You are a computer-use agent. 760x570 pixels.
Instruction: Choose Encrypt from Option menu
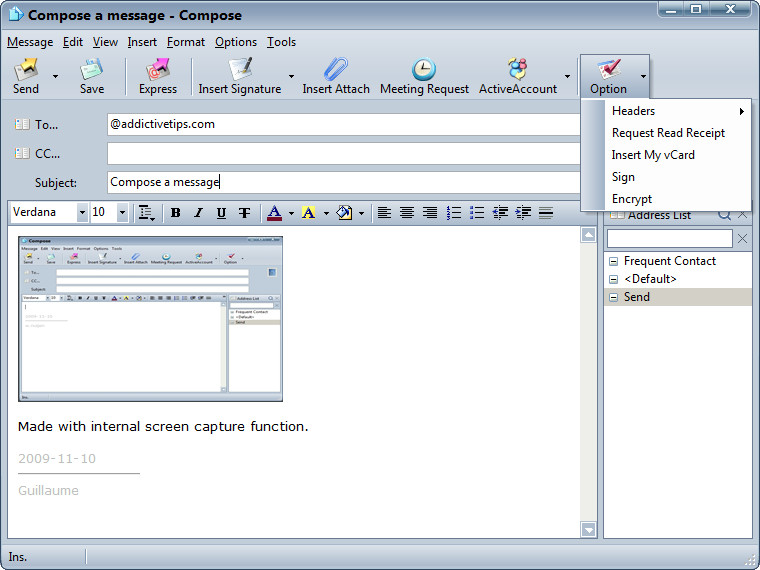pyautogui.click(x=666, y=199)
